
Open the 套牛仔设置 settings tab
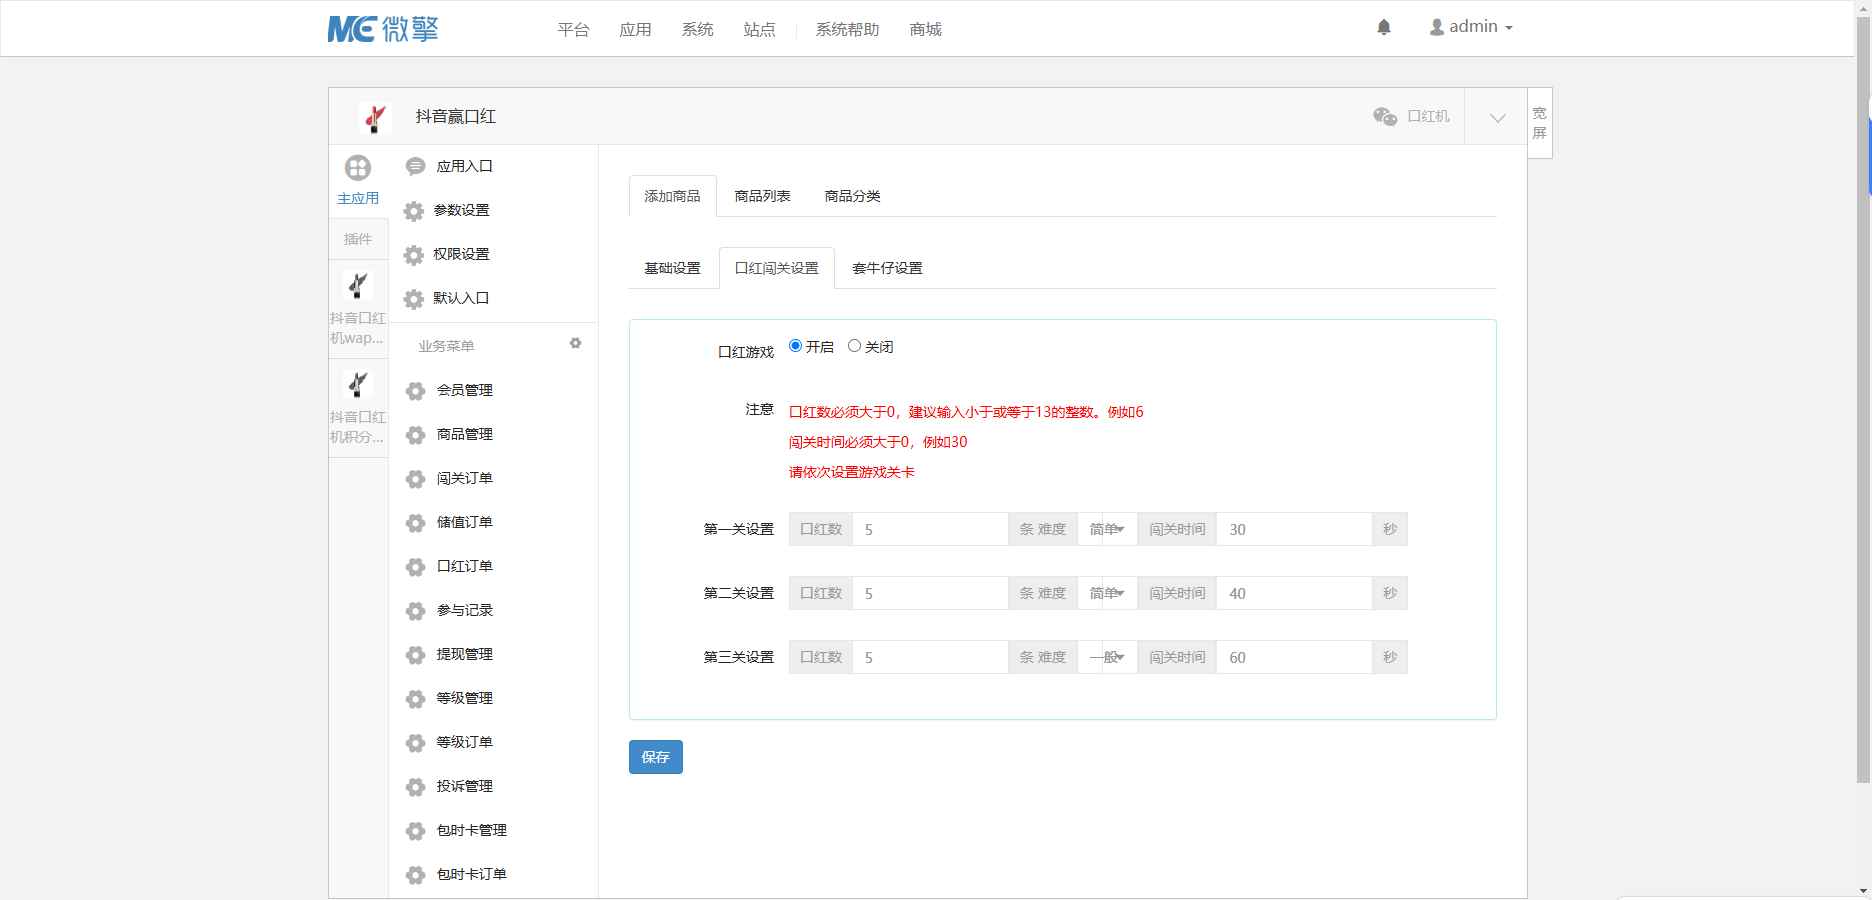click(x=888, y=268)
